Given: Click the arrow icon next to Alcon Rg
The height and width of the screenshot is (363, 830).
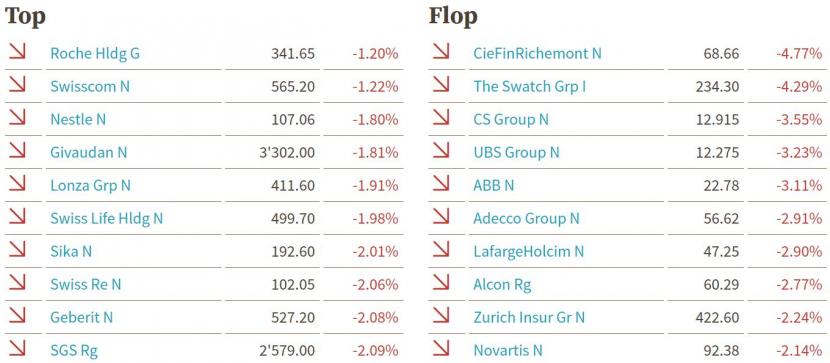Looking at the screenshot, I should click(x=441, y=282).
